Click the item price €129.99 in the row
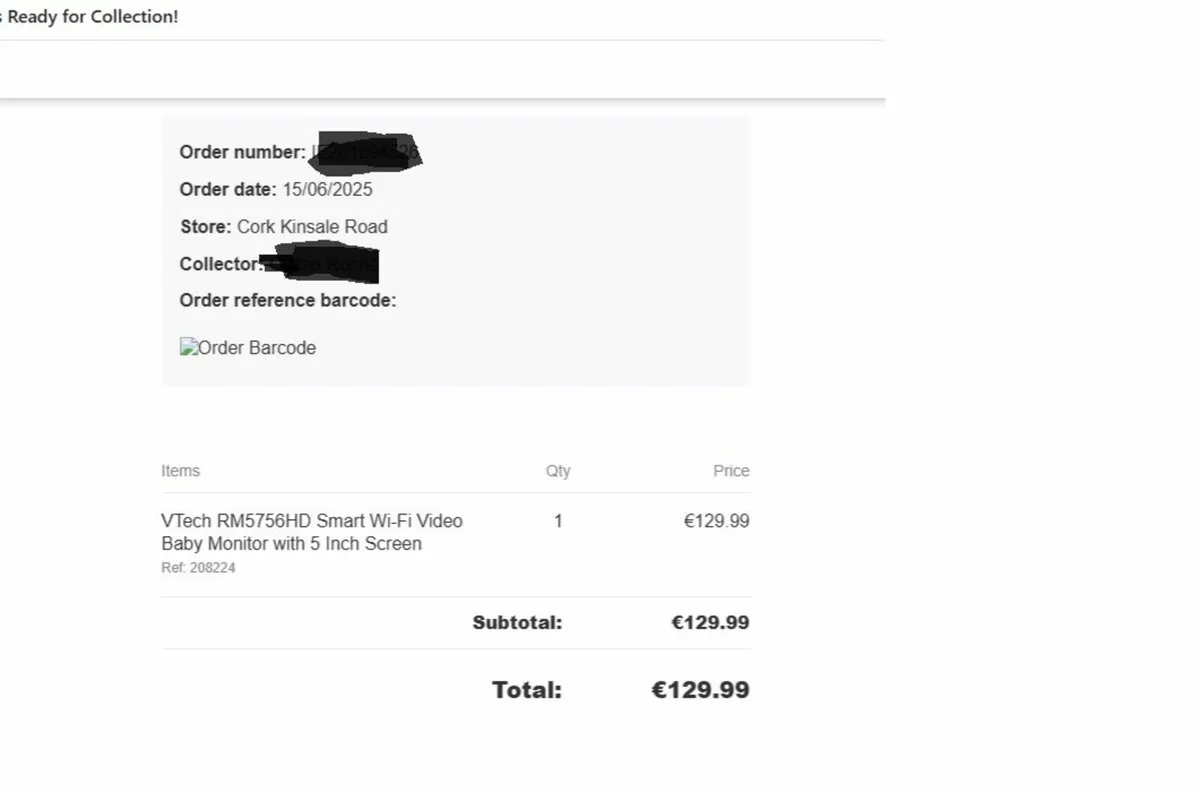1200x792 pixels. click(716, 521)
